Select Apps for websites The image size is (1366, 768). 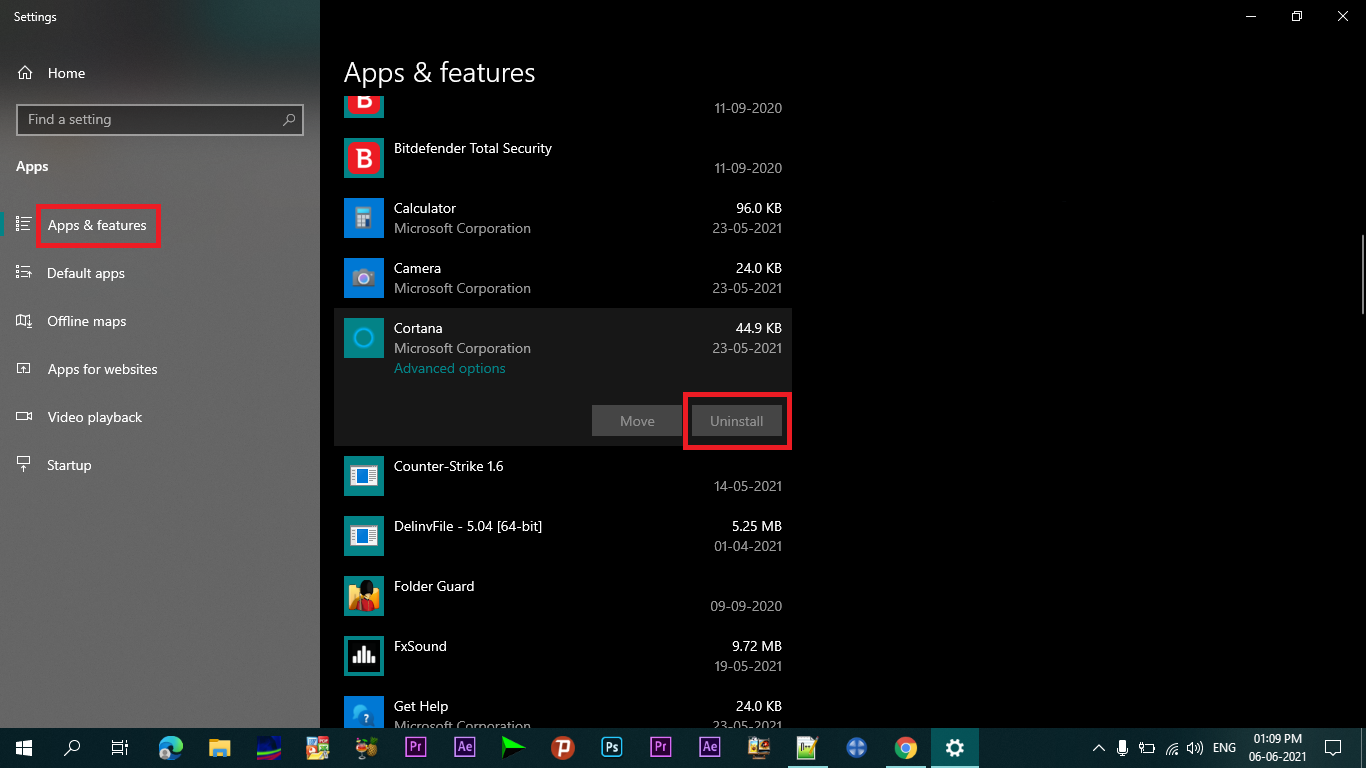102,369
